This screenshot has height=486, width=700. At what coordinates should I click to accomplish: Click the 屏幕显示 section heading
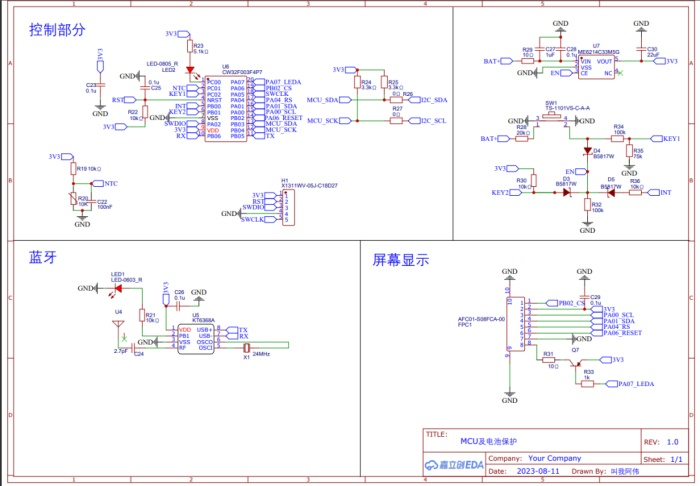pos(400,260)
